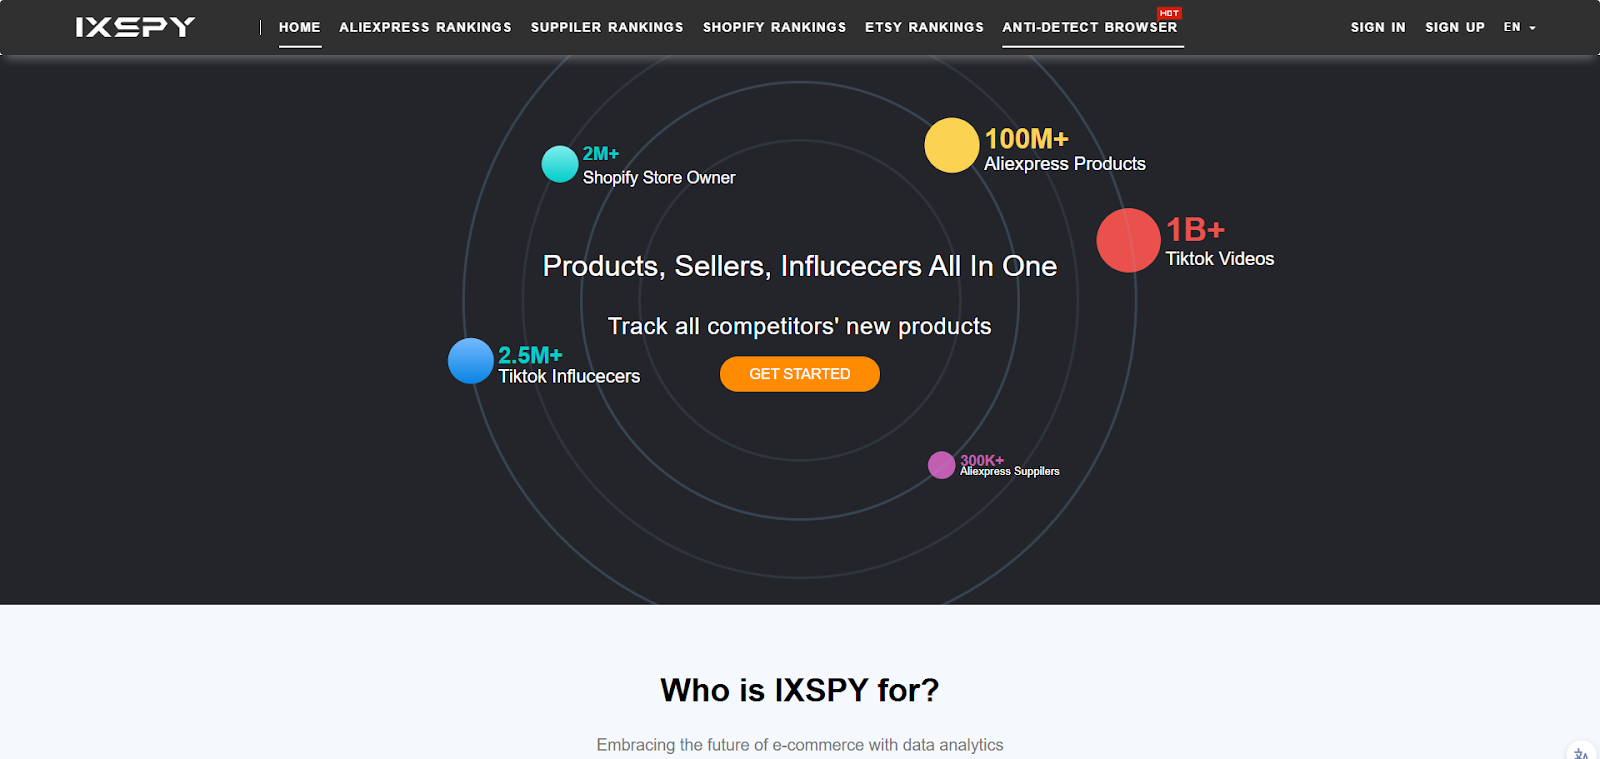The image size is (1600, 759).
Task: Click the GET STARTED button
Action: [x=800, y=374]
